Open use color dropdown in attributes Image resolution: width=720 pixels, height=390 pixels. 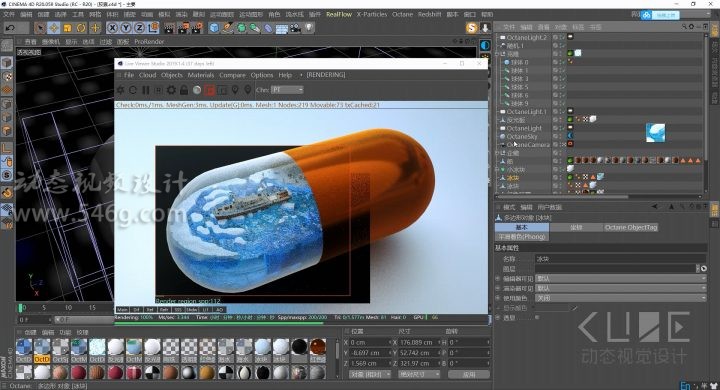[620, 298]
